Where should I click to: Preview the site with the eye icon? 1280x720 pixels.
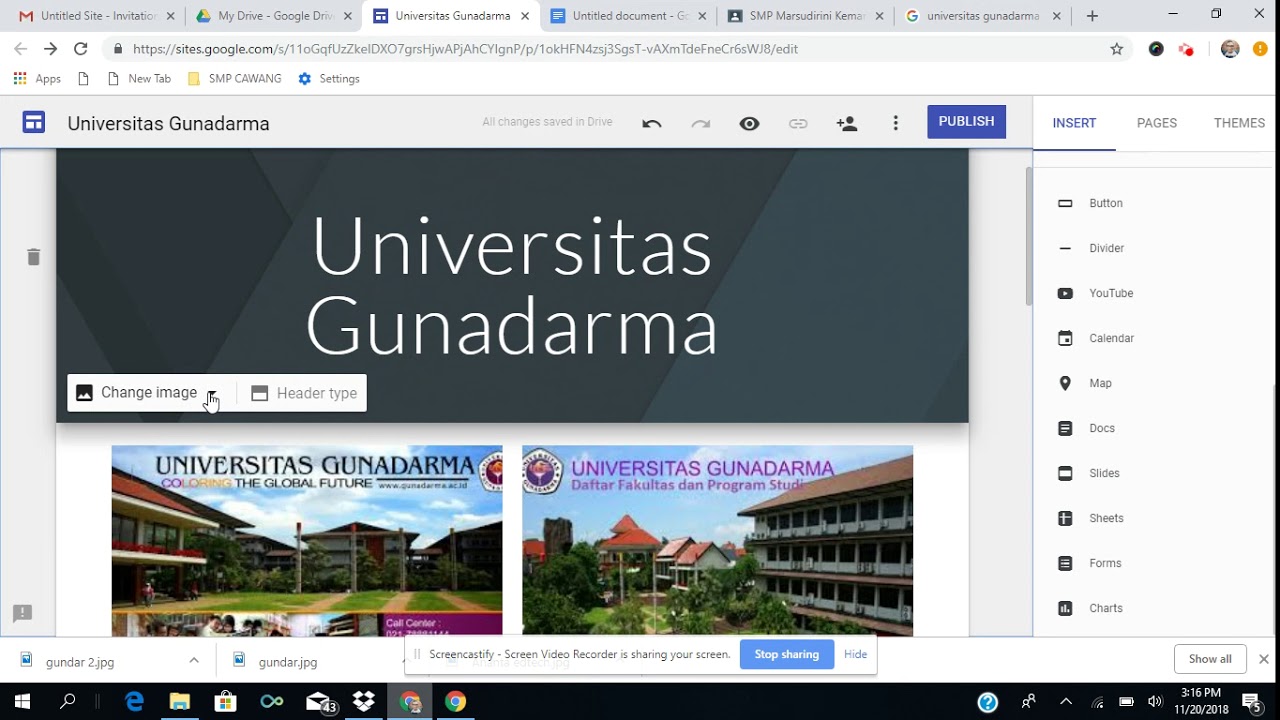point(749,123)
